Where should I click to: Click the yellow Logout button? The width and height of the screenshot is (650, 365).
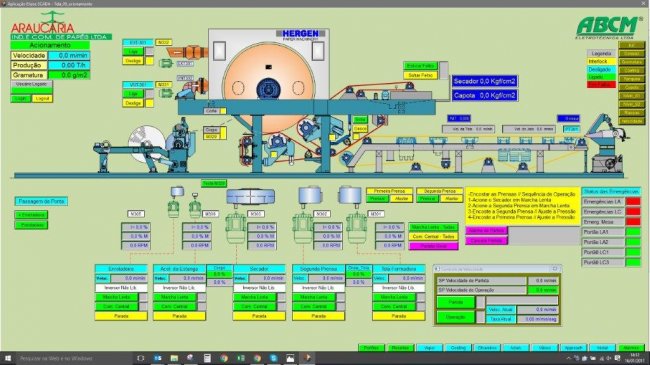click(42, 99)
